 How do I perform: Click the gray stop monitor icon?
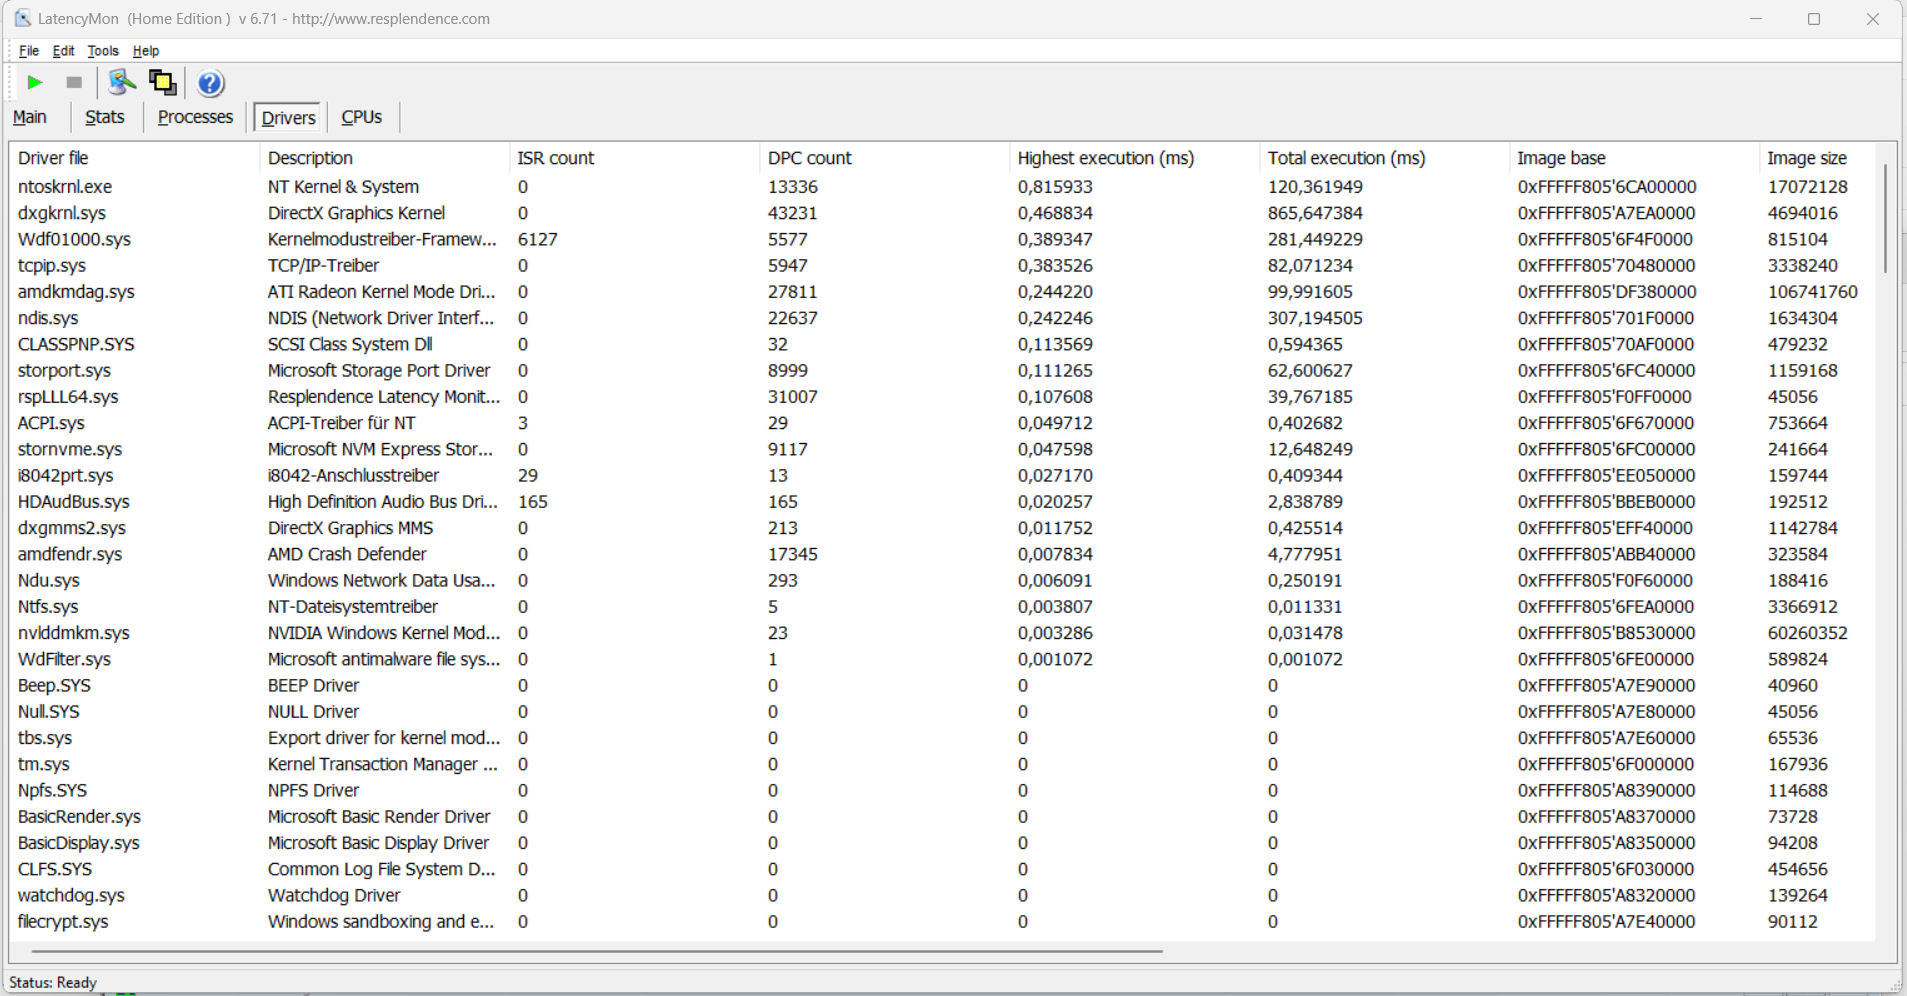pyautogui.click(x=74, y=83)
